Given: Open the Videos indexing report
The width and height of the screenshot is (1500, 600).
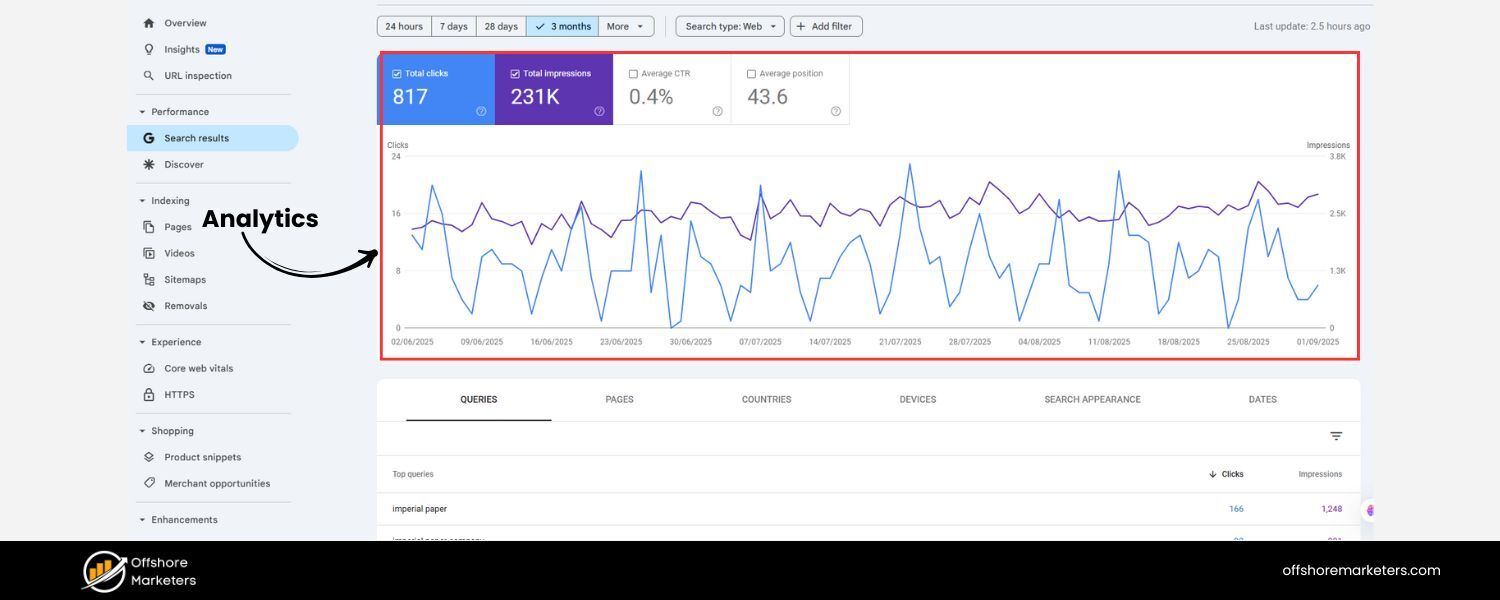Looking at the screenshot, I should (x=178, y=253).
